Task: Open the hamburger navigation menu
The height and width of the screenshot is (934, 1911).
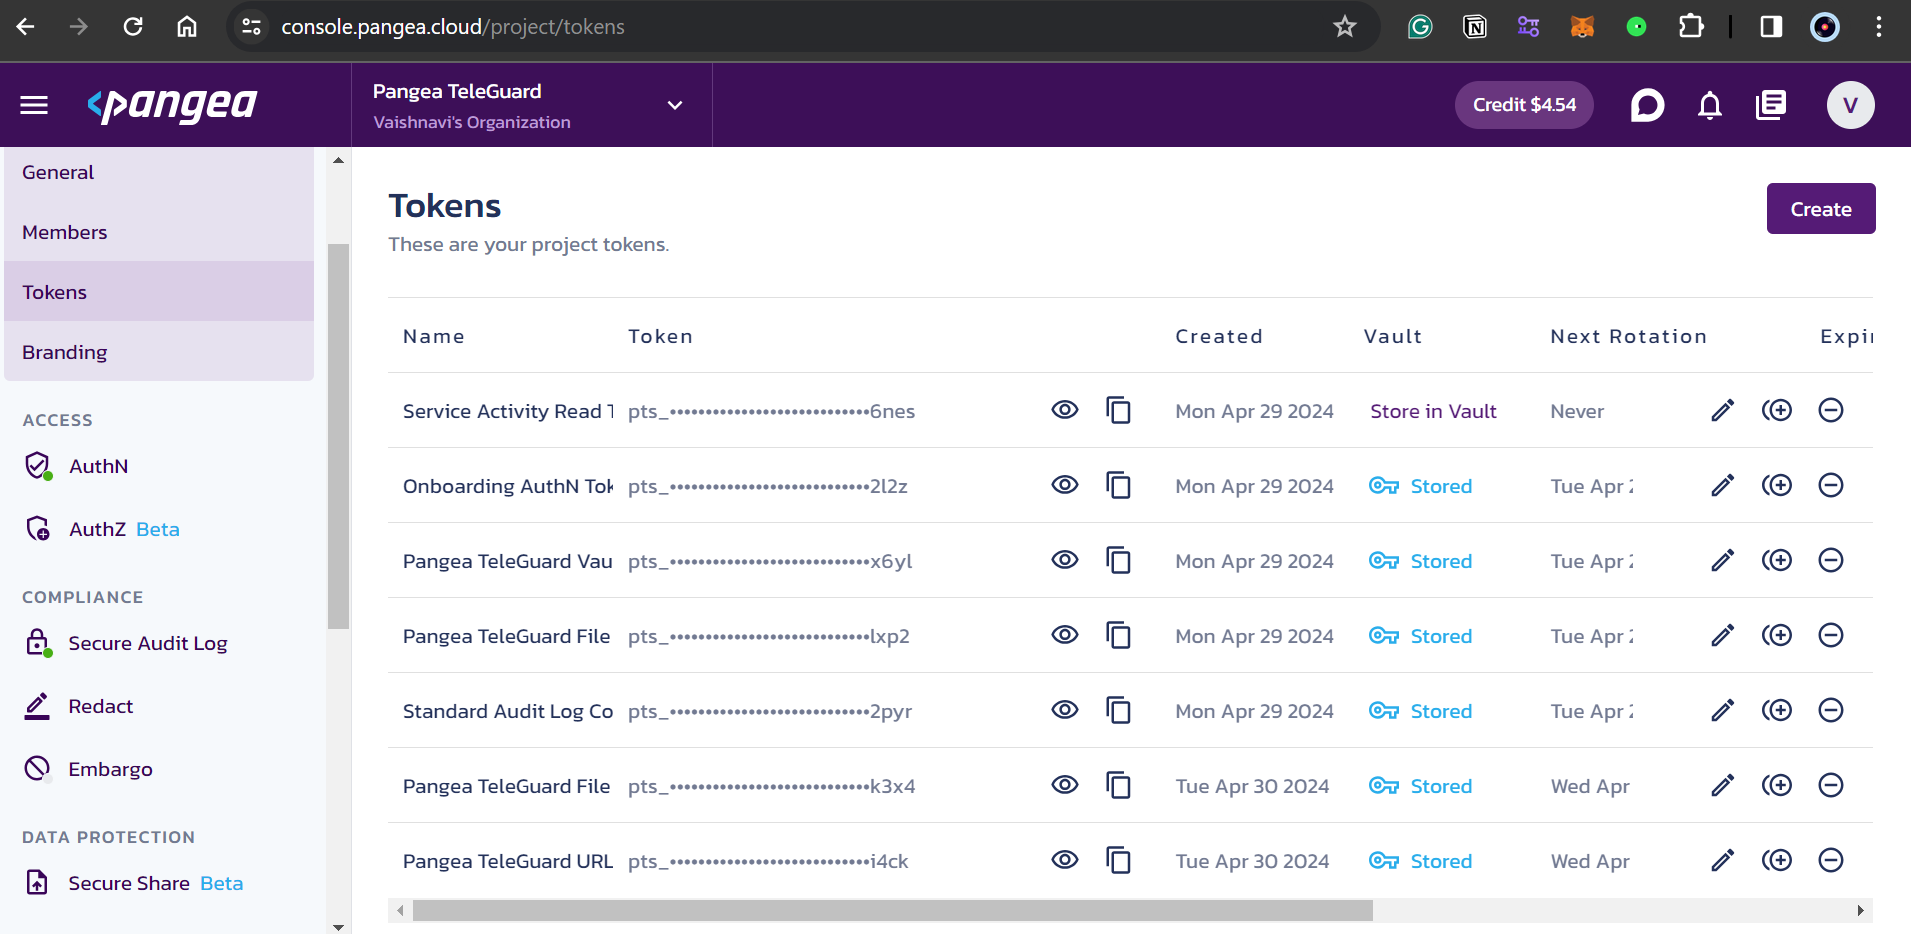Action: [x=34, y=105]
